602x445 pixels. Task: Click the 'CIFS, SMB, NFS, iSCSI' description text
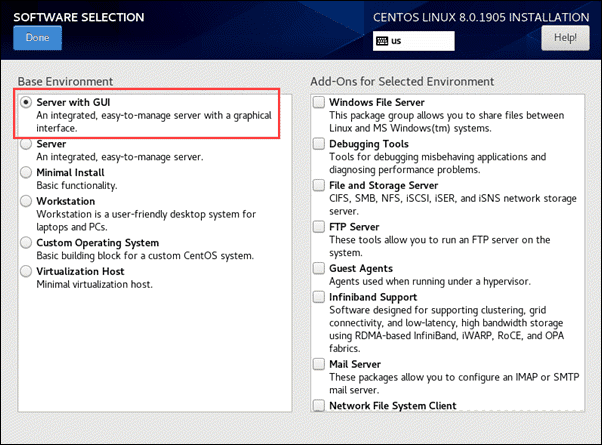pyautogui.click(x=453, y=205)
